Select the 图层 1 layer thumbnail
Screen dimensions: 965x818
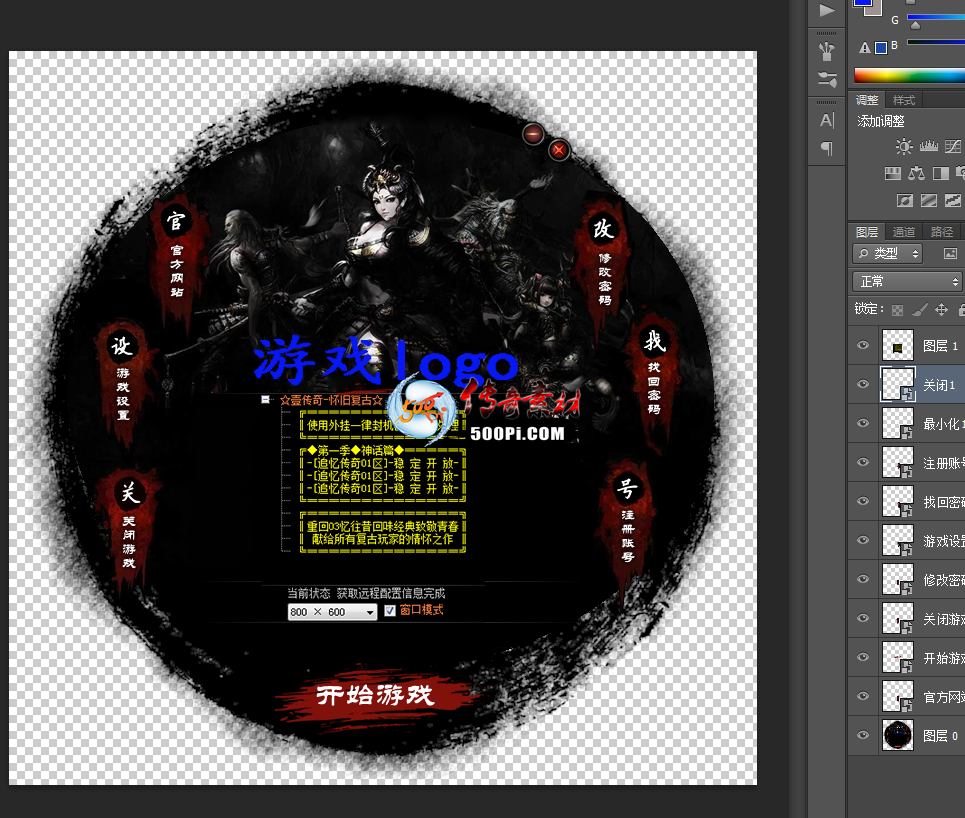tap(898, 345)
